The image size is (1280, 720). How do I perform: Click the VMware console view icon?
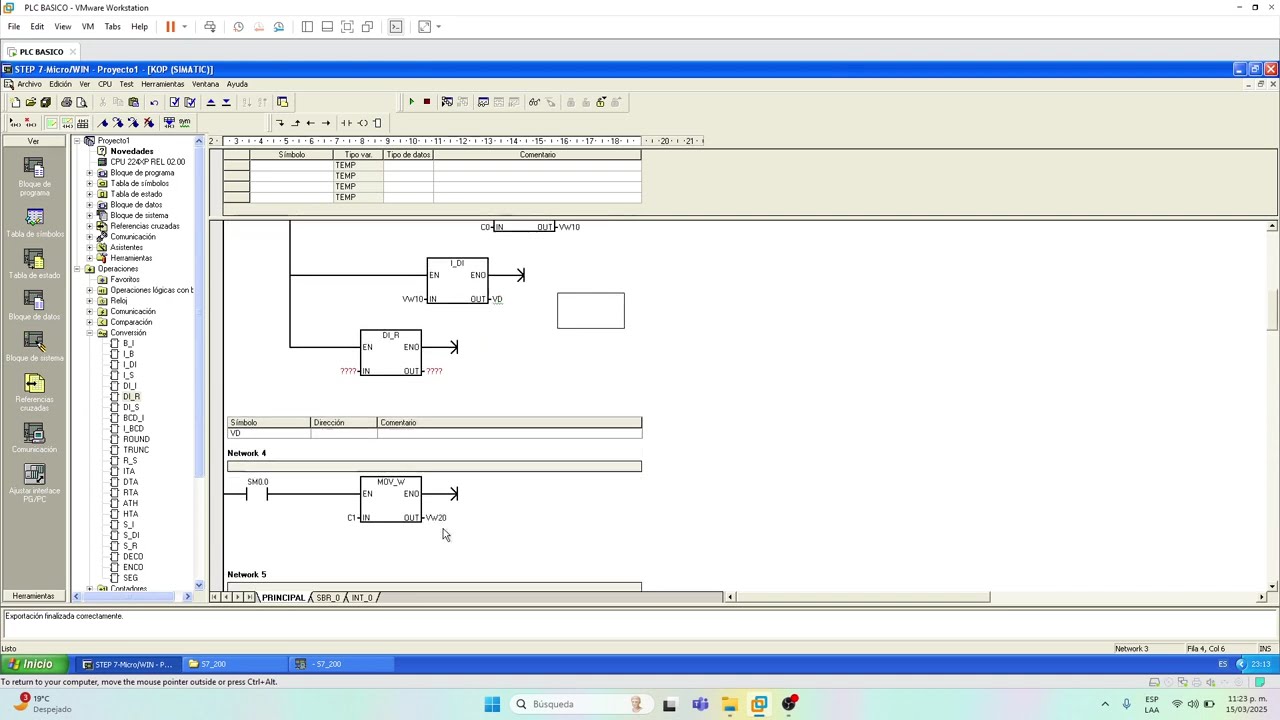point(396,27)
